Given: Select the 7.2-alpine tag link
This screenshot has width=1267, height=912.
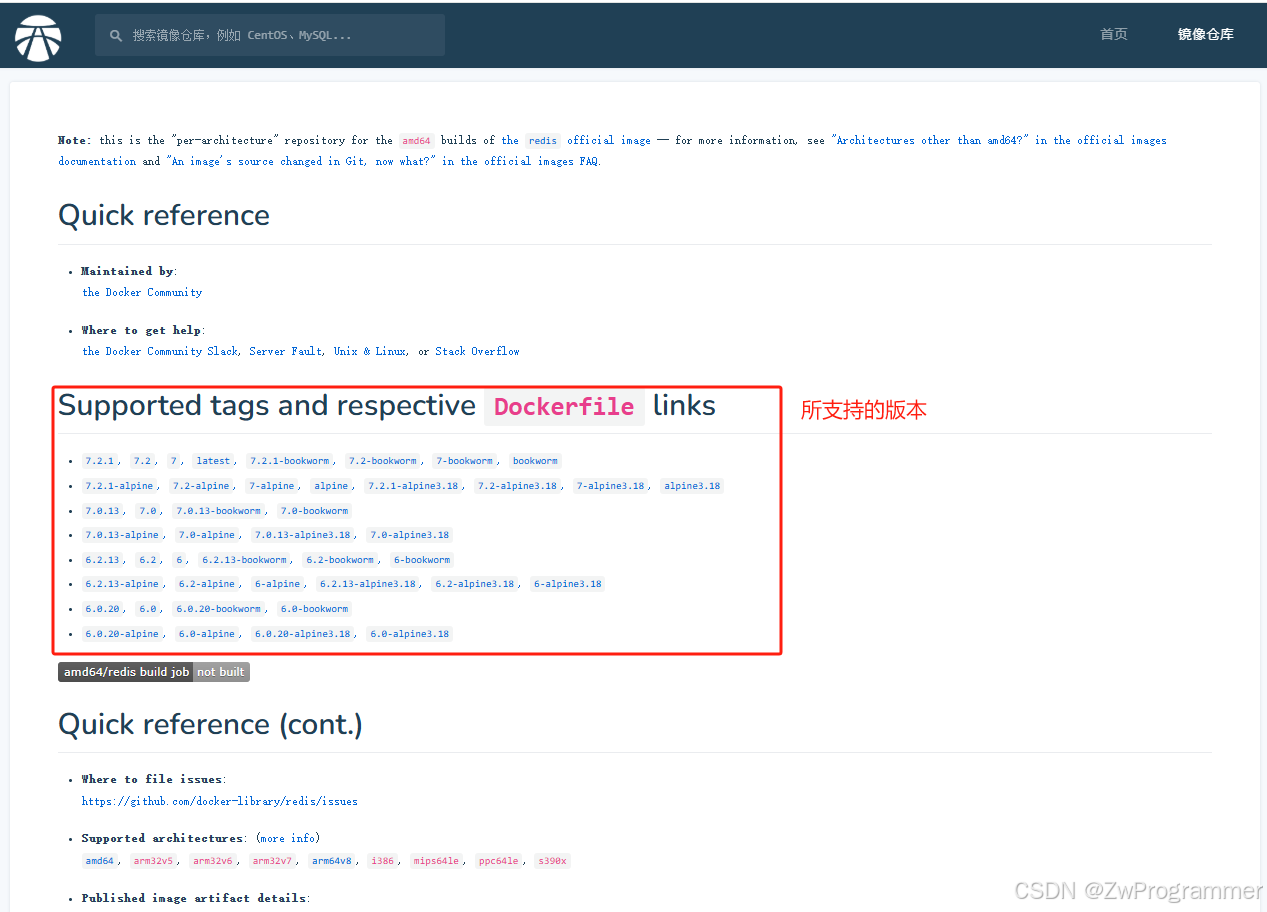Looking at the screenshot, I should [x=201, y=486].
